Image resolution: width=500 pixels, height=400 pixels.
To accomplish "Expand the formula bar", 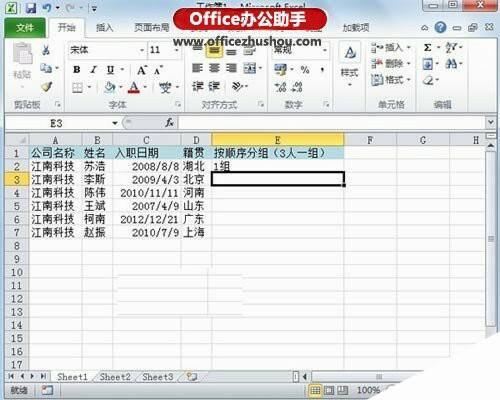I will tap(490, 122).
